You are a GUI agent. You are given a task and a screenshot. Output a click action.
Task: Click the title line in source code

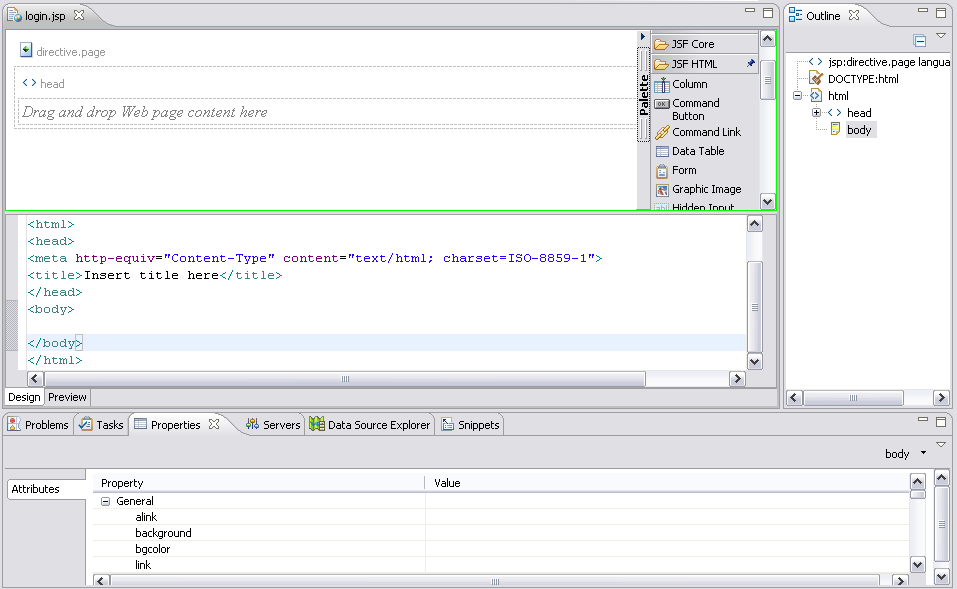pyautogui.click(x=155, y=275)
